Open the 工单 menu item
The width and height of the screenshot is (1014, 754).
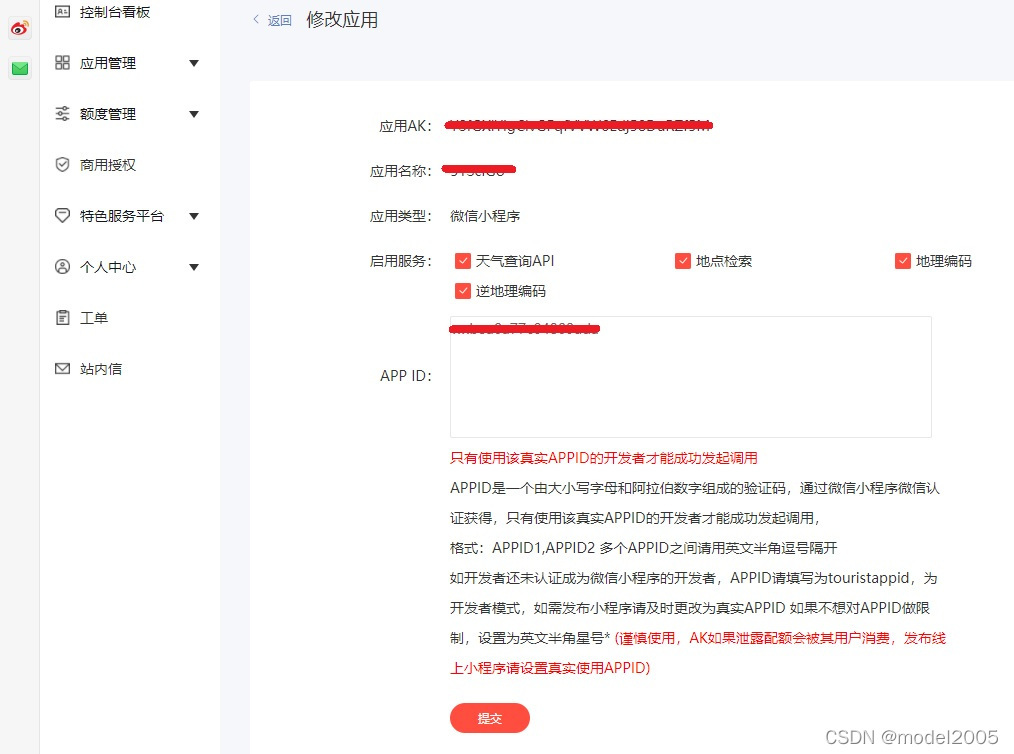93,318
